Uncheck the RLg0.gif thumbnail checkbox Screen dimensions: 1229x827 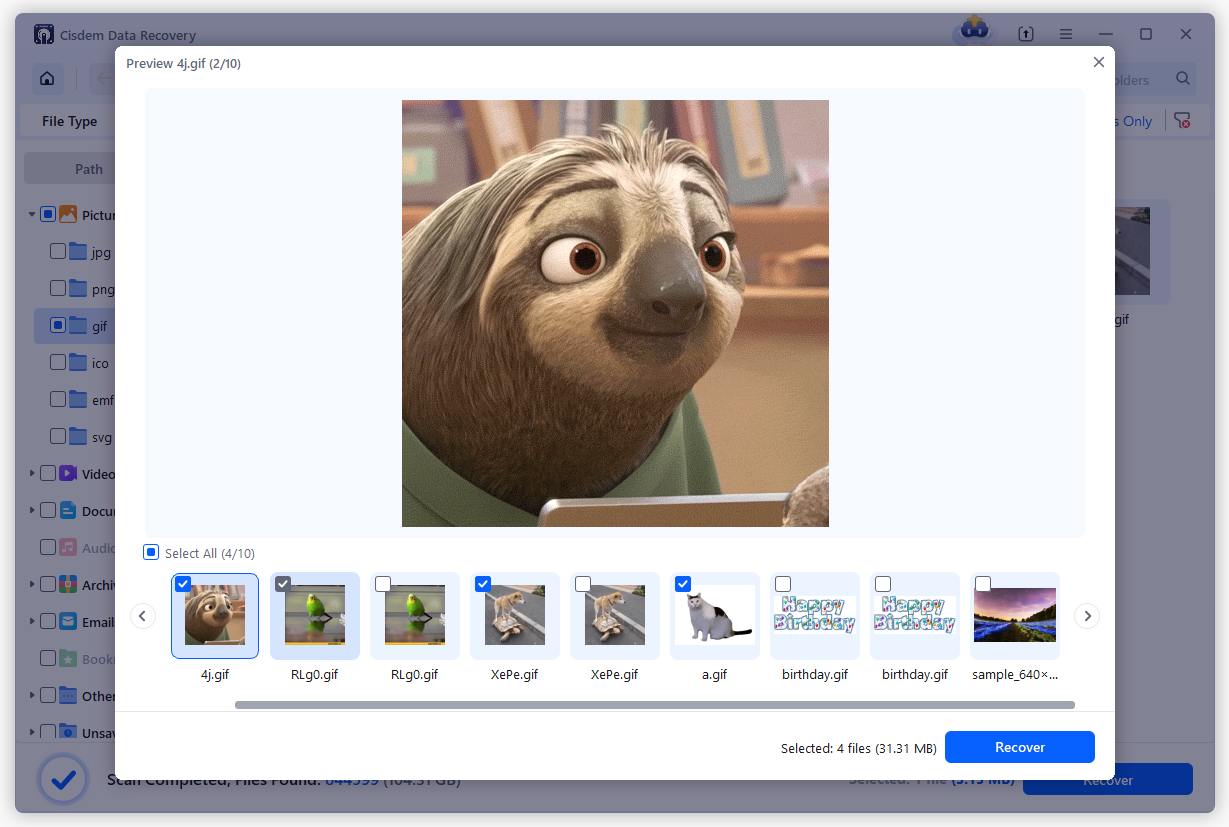point(282,584)
